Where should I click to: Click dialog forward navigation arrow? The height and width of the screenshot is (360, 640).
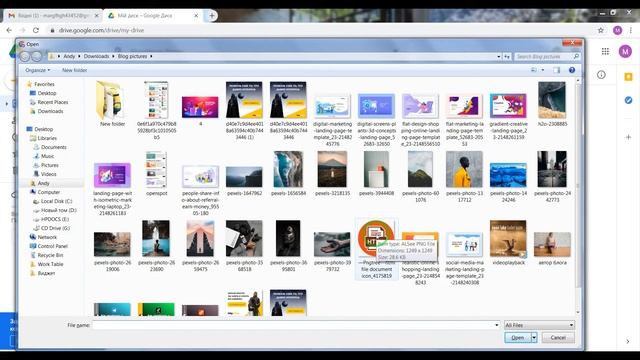(37, 56)
